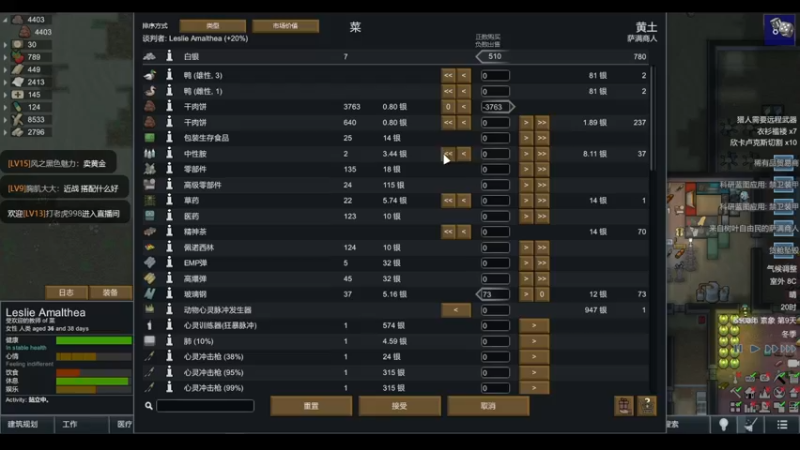The height and width of the screenshot is (450, 800).
Task: Click the 佩诺西林 item icon
Action: pos(149,247)
